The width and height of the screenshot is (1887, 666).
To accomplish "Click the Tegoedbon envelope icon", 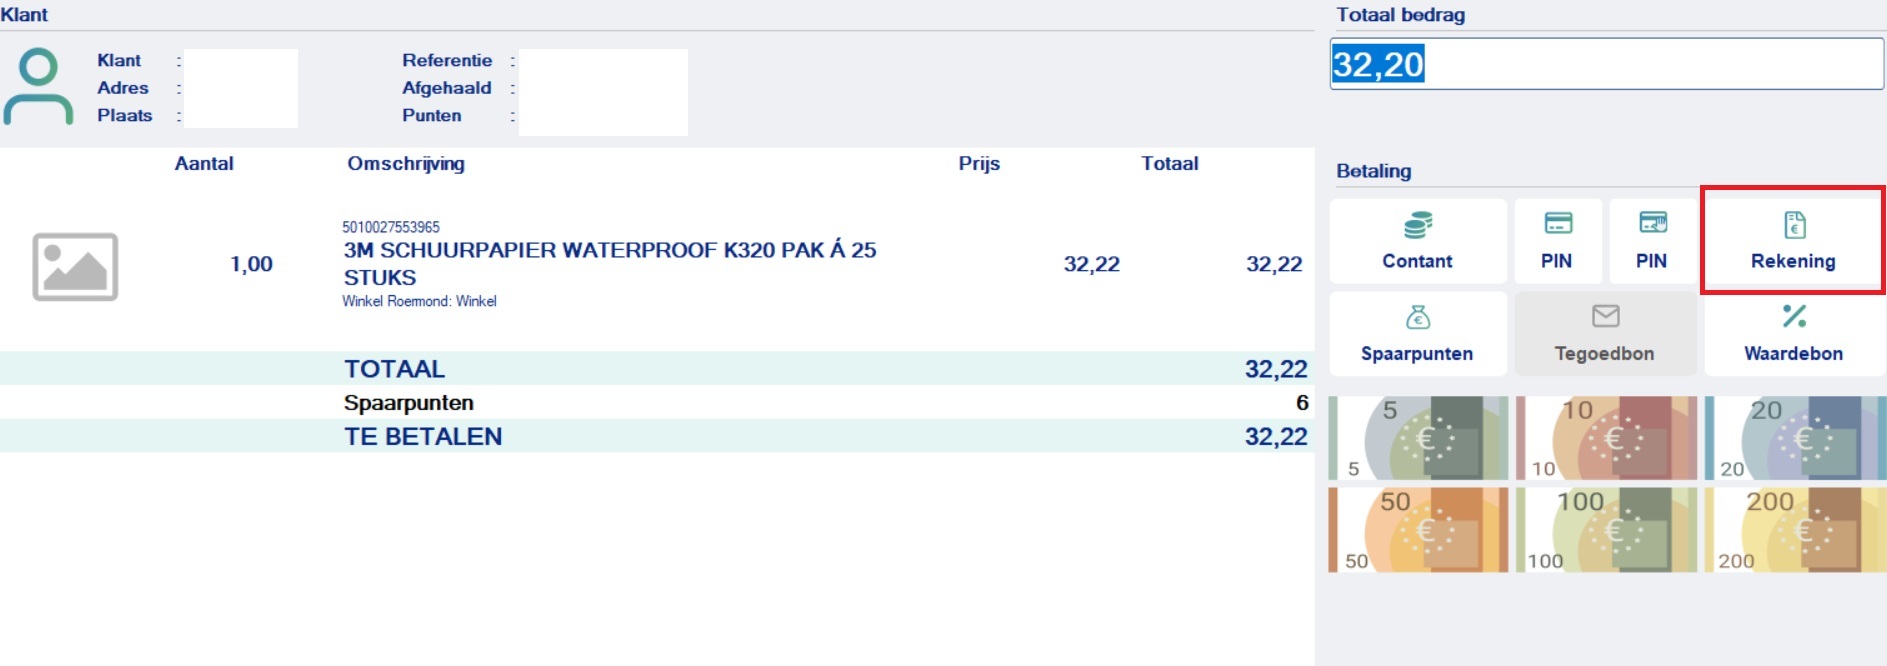I will click(1605, 317).
